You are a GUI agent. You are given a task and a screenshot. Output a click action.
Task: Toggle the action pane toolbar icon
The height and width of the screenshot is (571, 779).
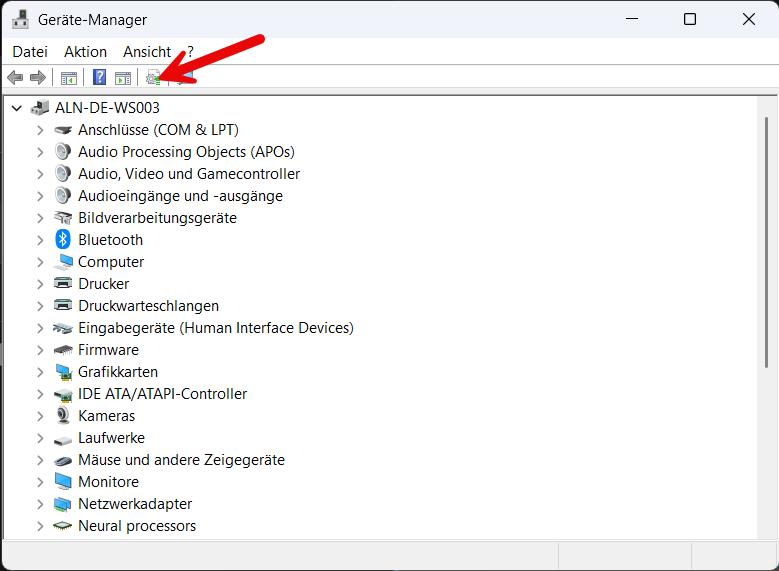click(123, 78)
